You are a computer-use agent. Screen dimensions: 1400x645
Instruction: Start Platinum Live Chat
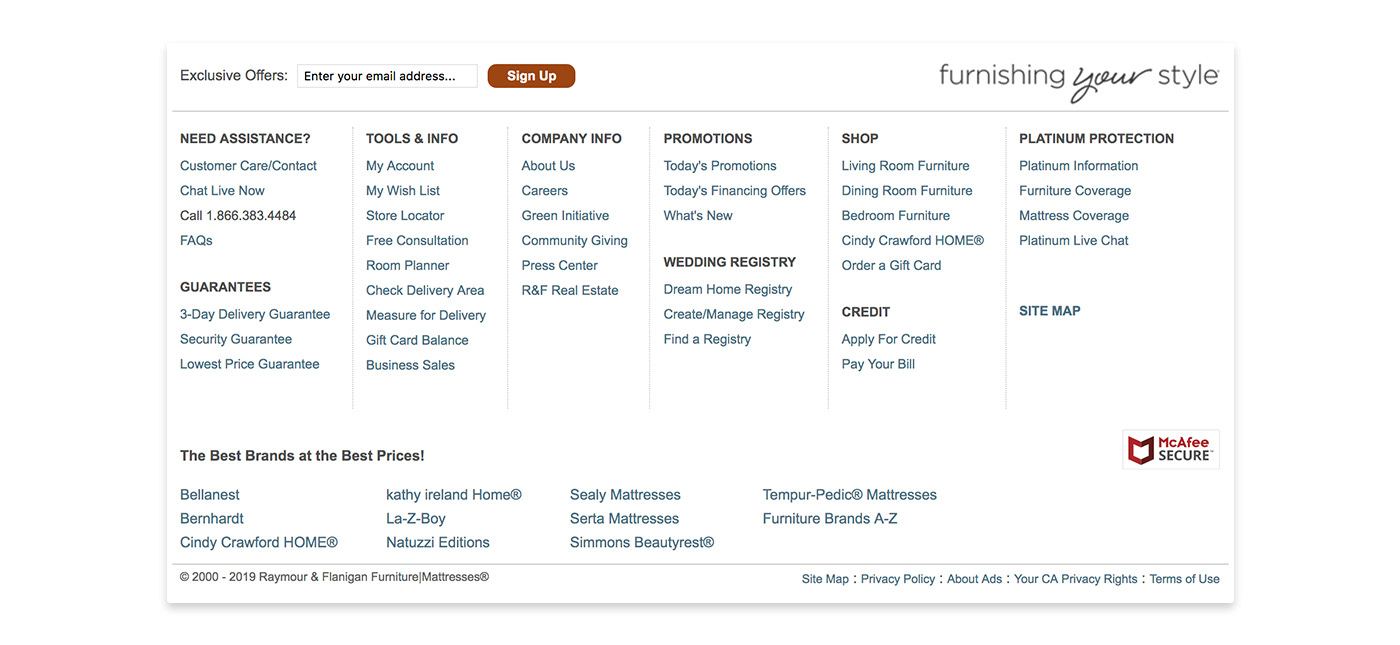(1074, 241)
